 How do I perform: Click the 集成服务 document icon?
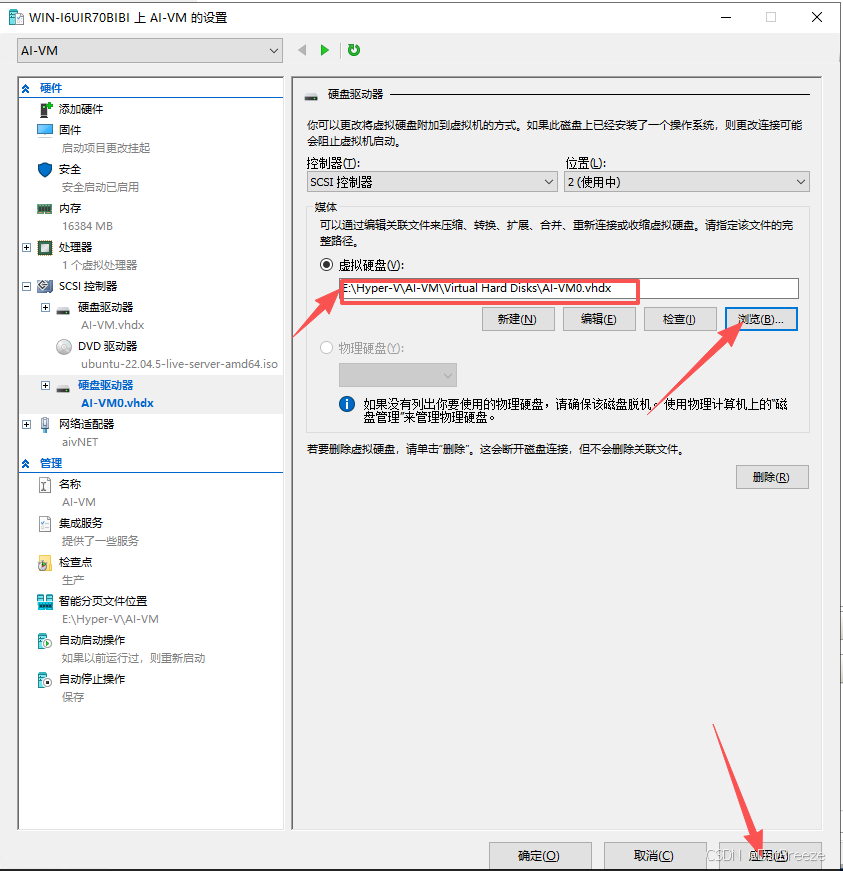pos(45,524)
